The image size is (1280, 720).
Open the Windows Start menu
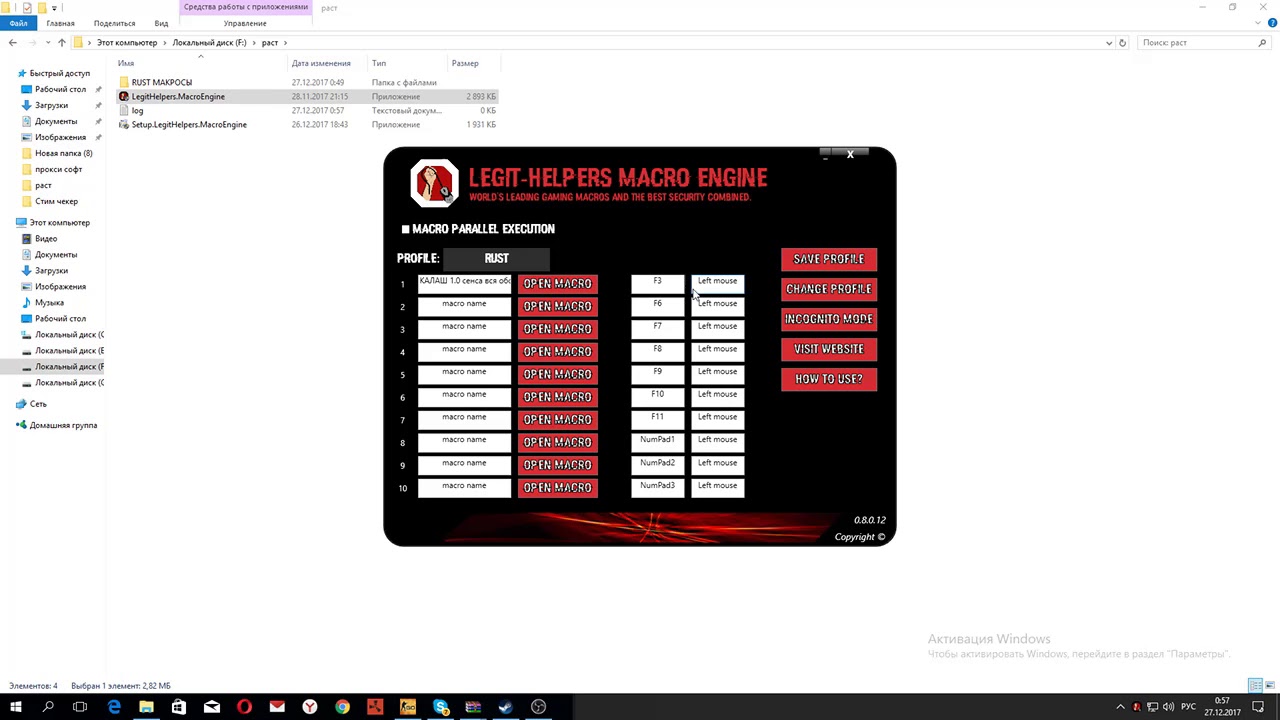point(16,707)
